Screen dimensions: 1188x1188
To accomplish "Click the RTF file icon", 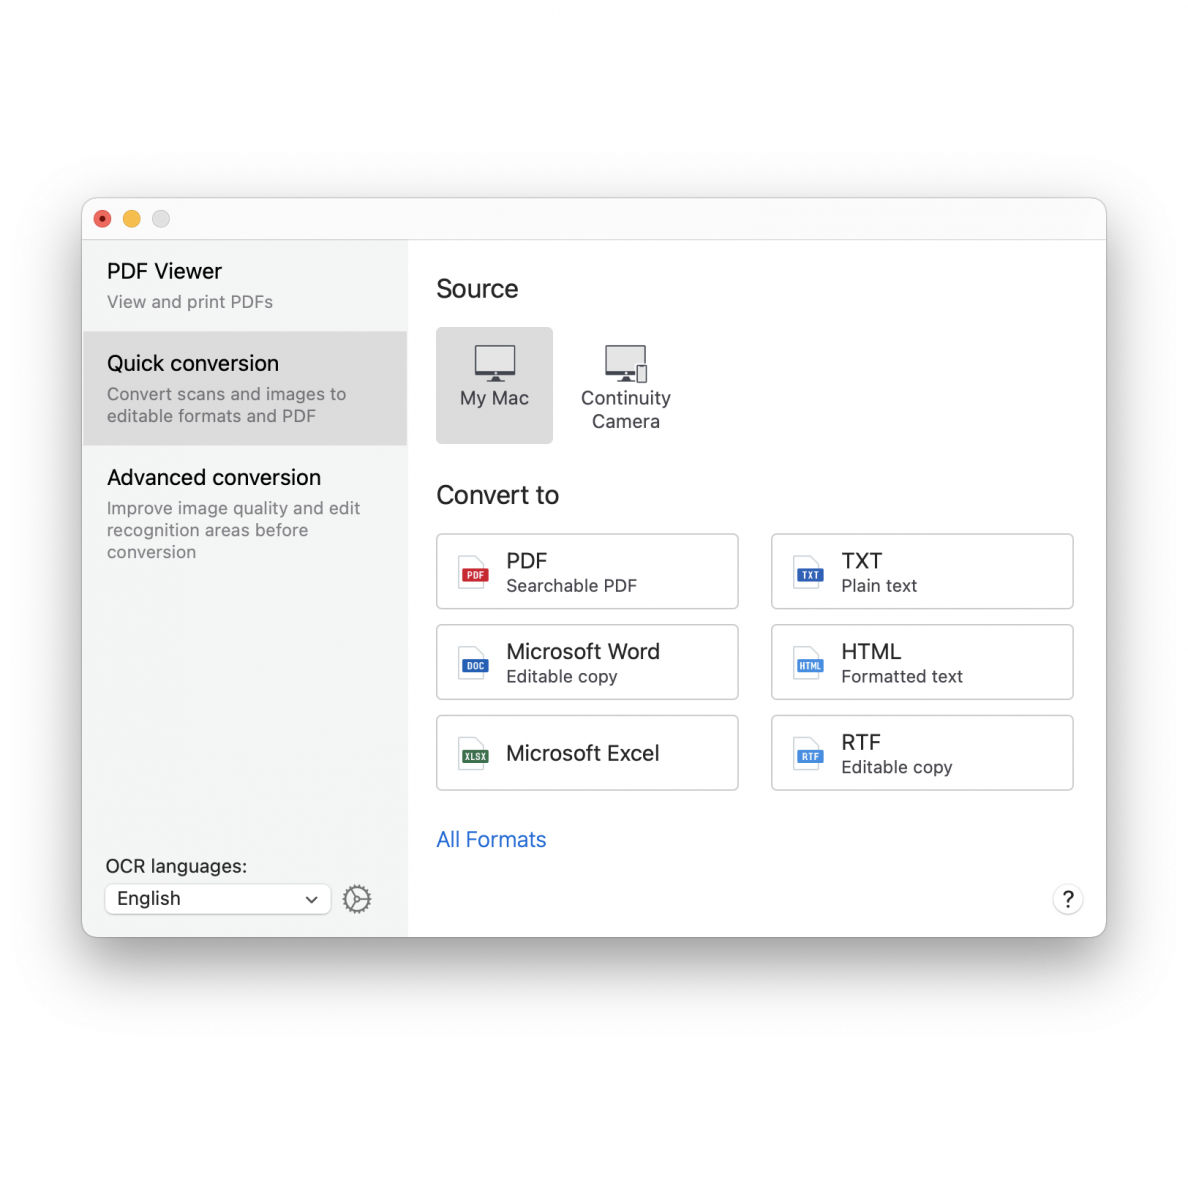I will (x=809, y=754).
